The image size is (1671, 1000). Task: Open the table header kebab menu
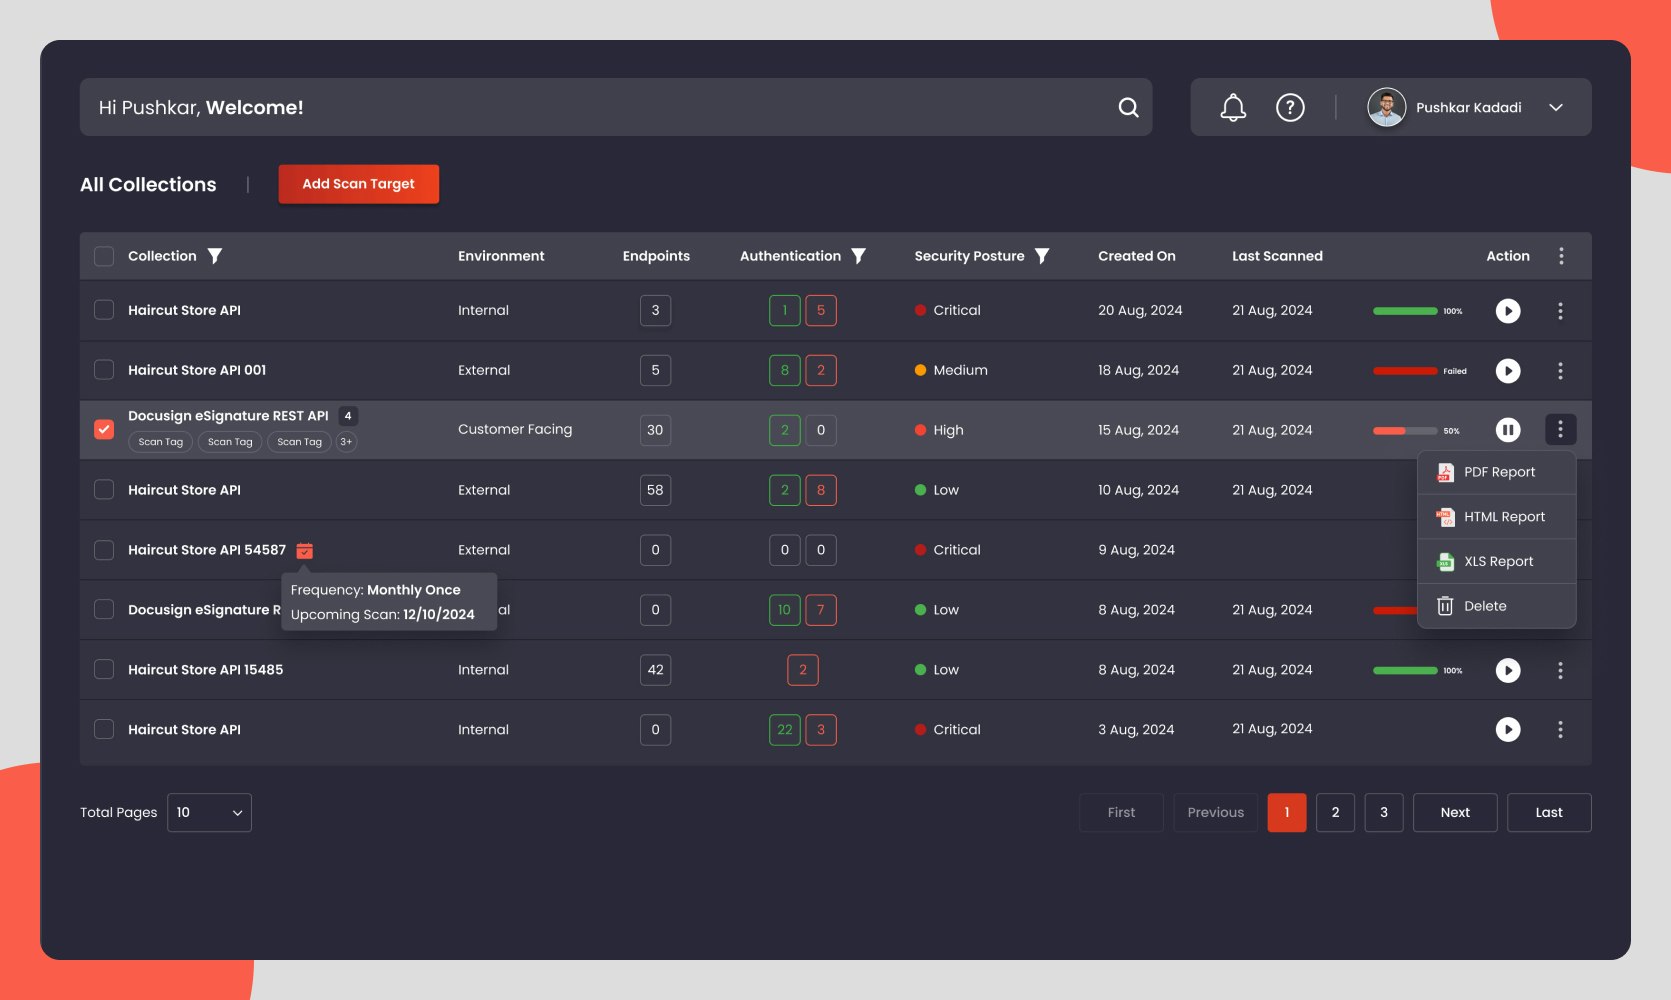(x=1560, y=256)
